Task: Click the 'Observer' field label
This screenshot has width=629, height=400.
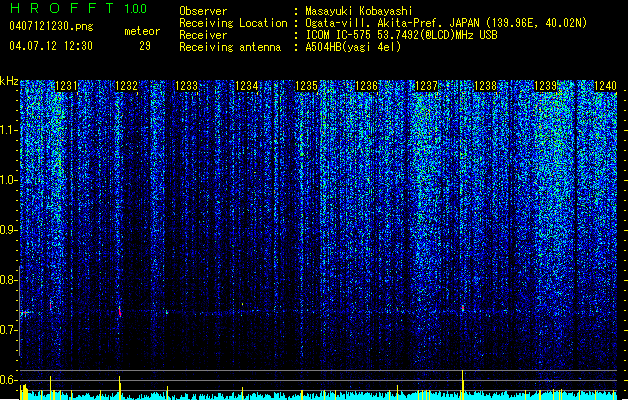Action: pos(203,11)
